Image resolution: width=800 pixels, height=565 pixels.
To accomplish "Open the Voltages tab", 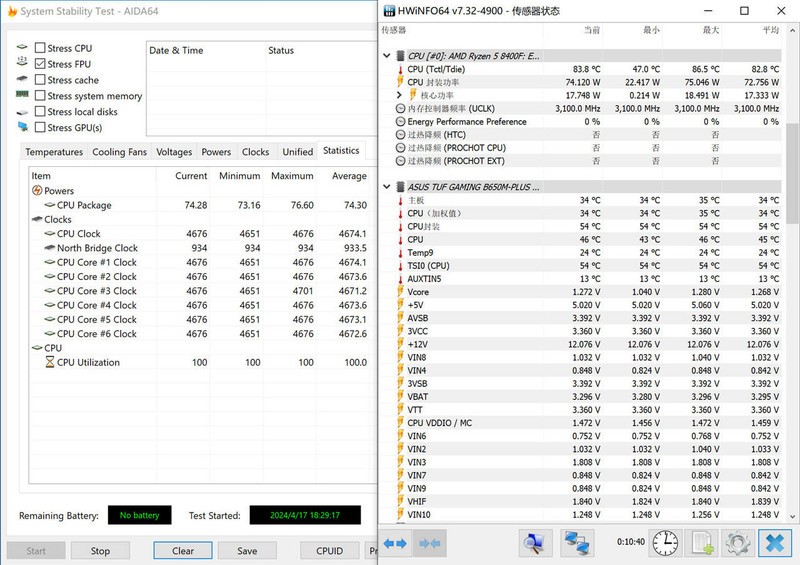I will click(x=174, y=152).
